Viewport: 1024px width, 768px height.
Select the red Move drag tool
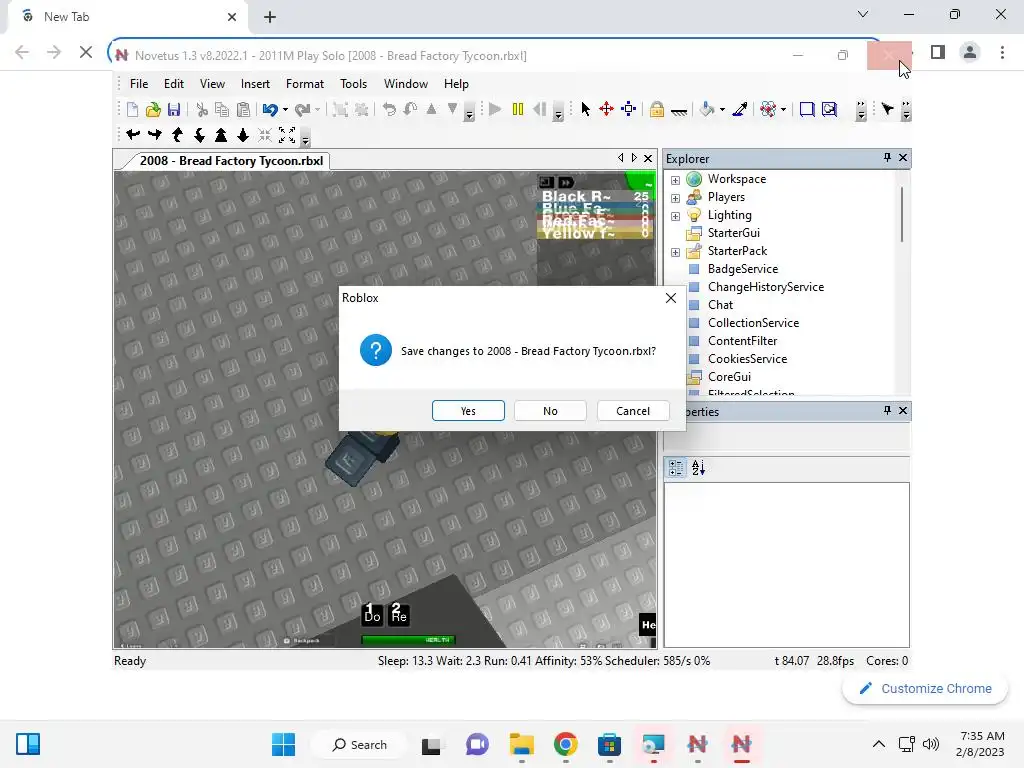point(607,109)
